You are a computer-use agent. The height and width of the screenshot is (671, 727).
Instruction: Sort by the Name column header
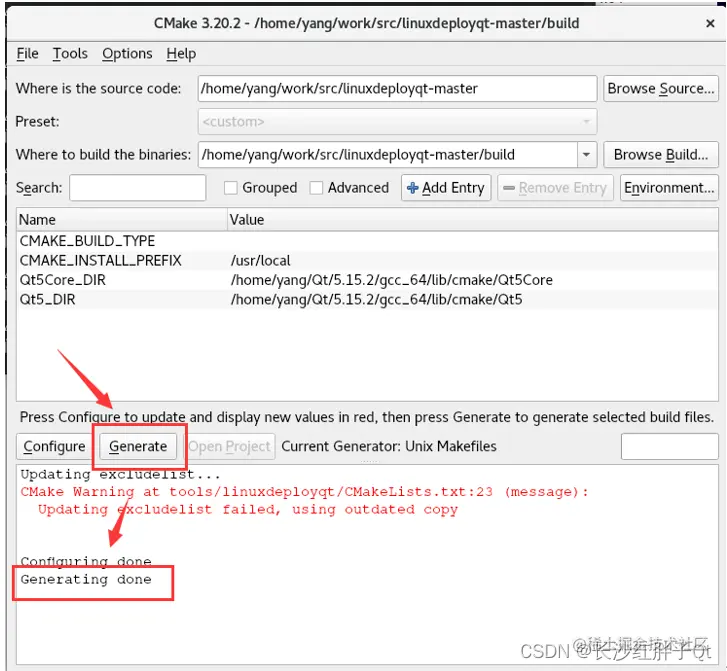[x=122, y=220]
